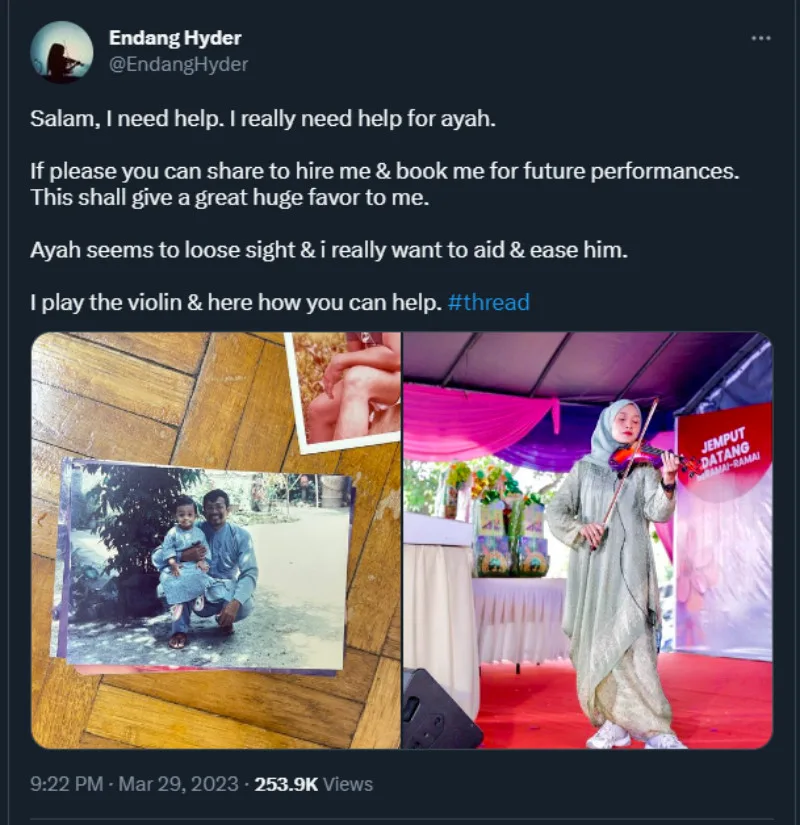Screen dimensions: 800x825
Task: Click the 9:22 PM timestamp
Action: click(66, 785)
